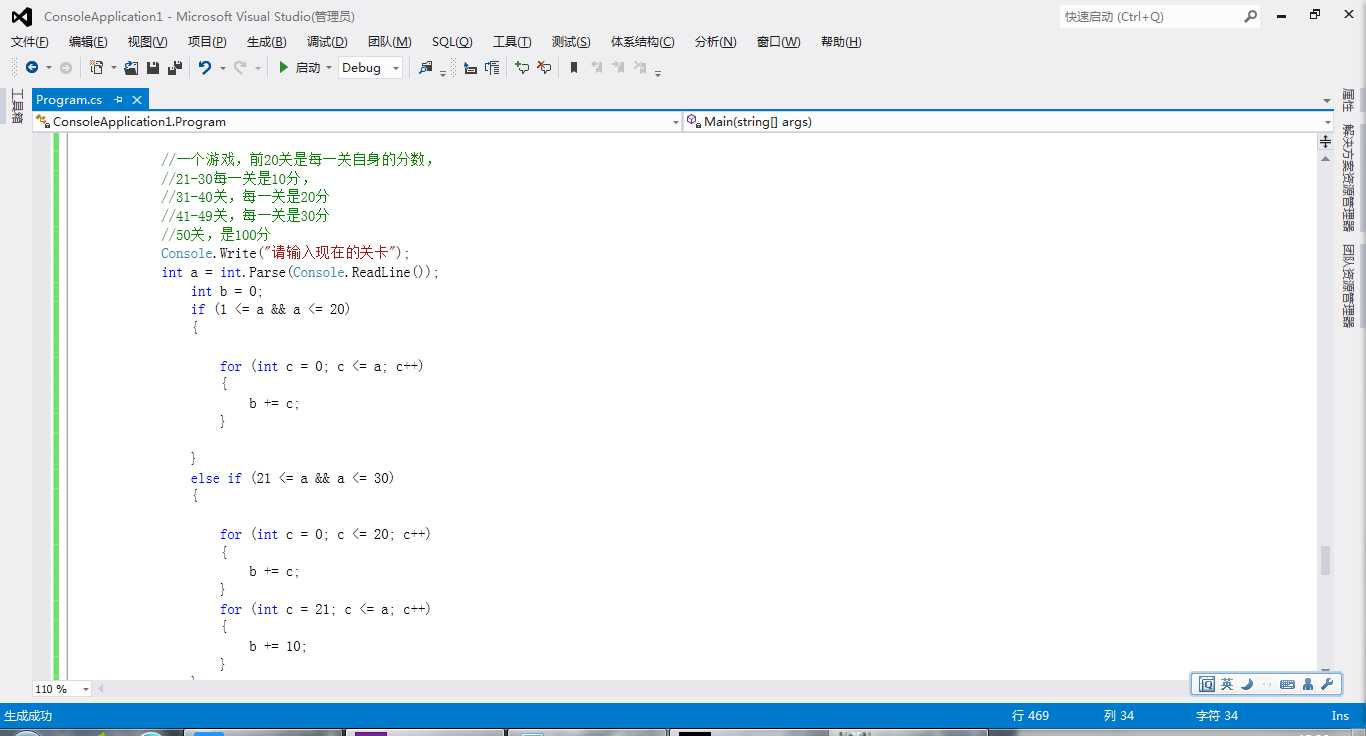Open the 团队(M) menu
Image resolution: width=1366 pixels, height=736 pixels.
389,42
